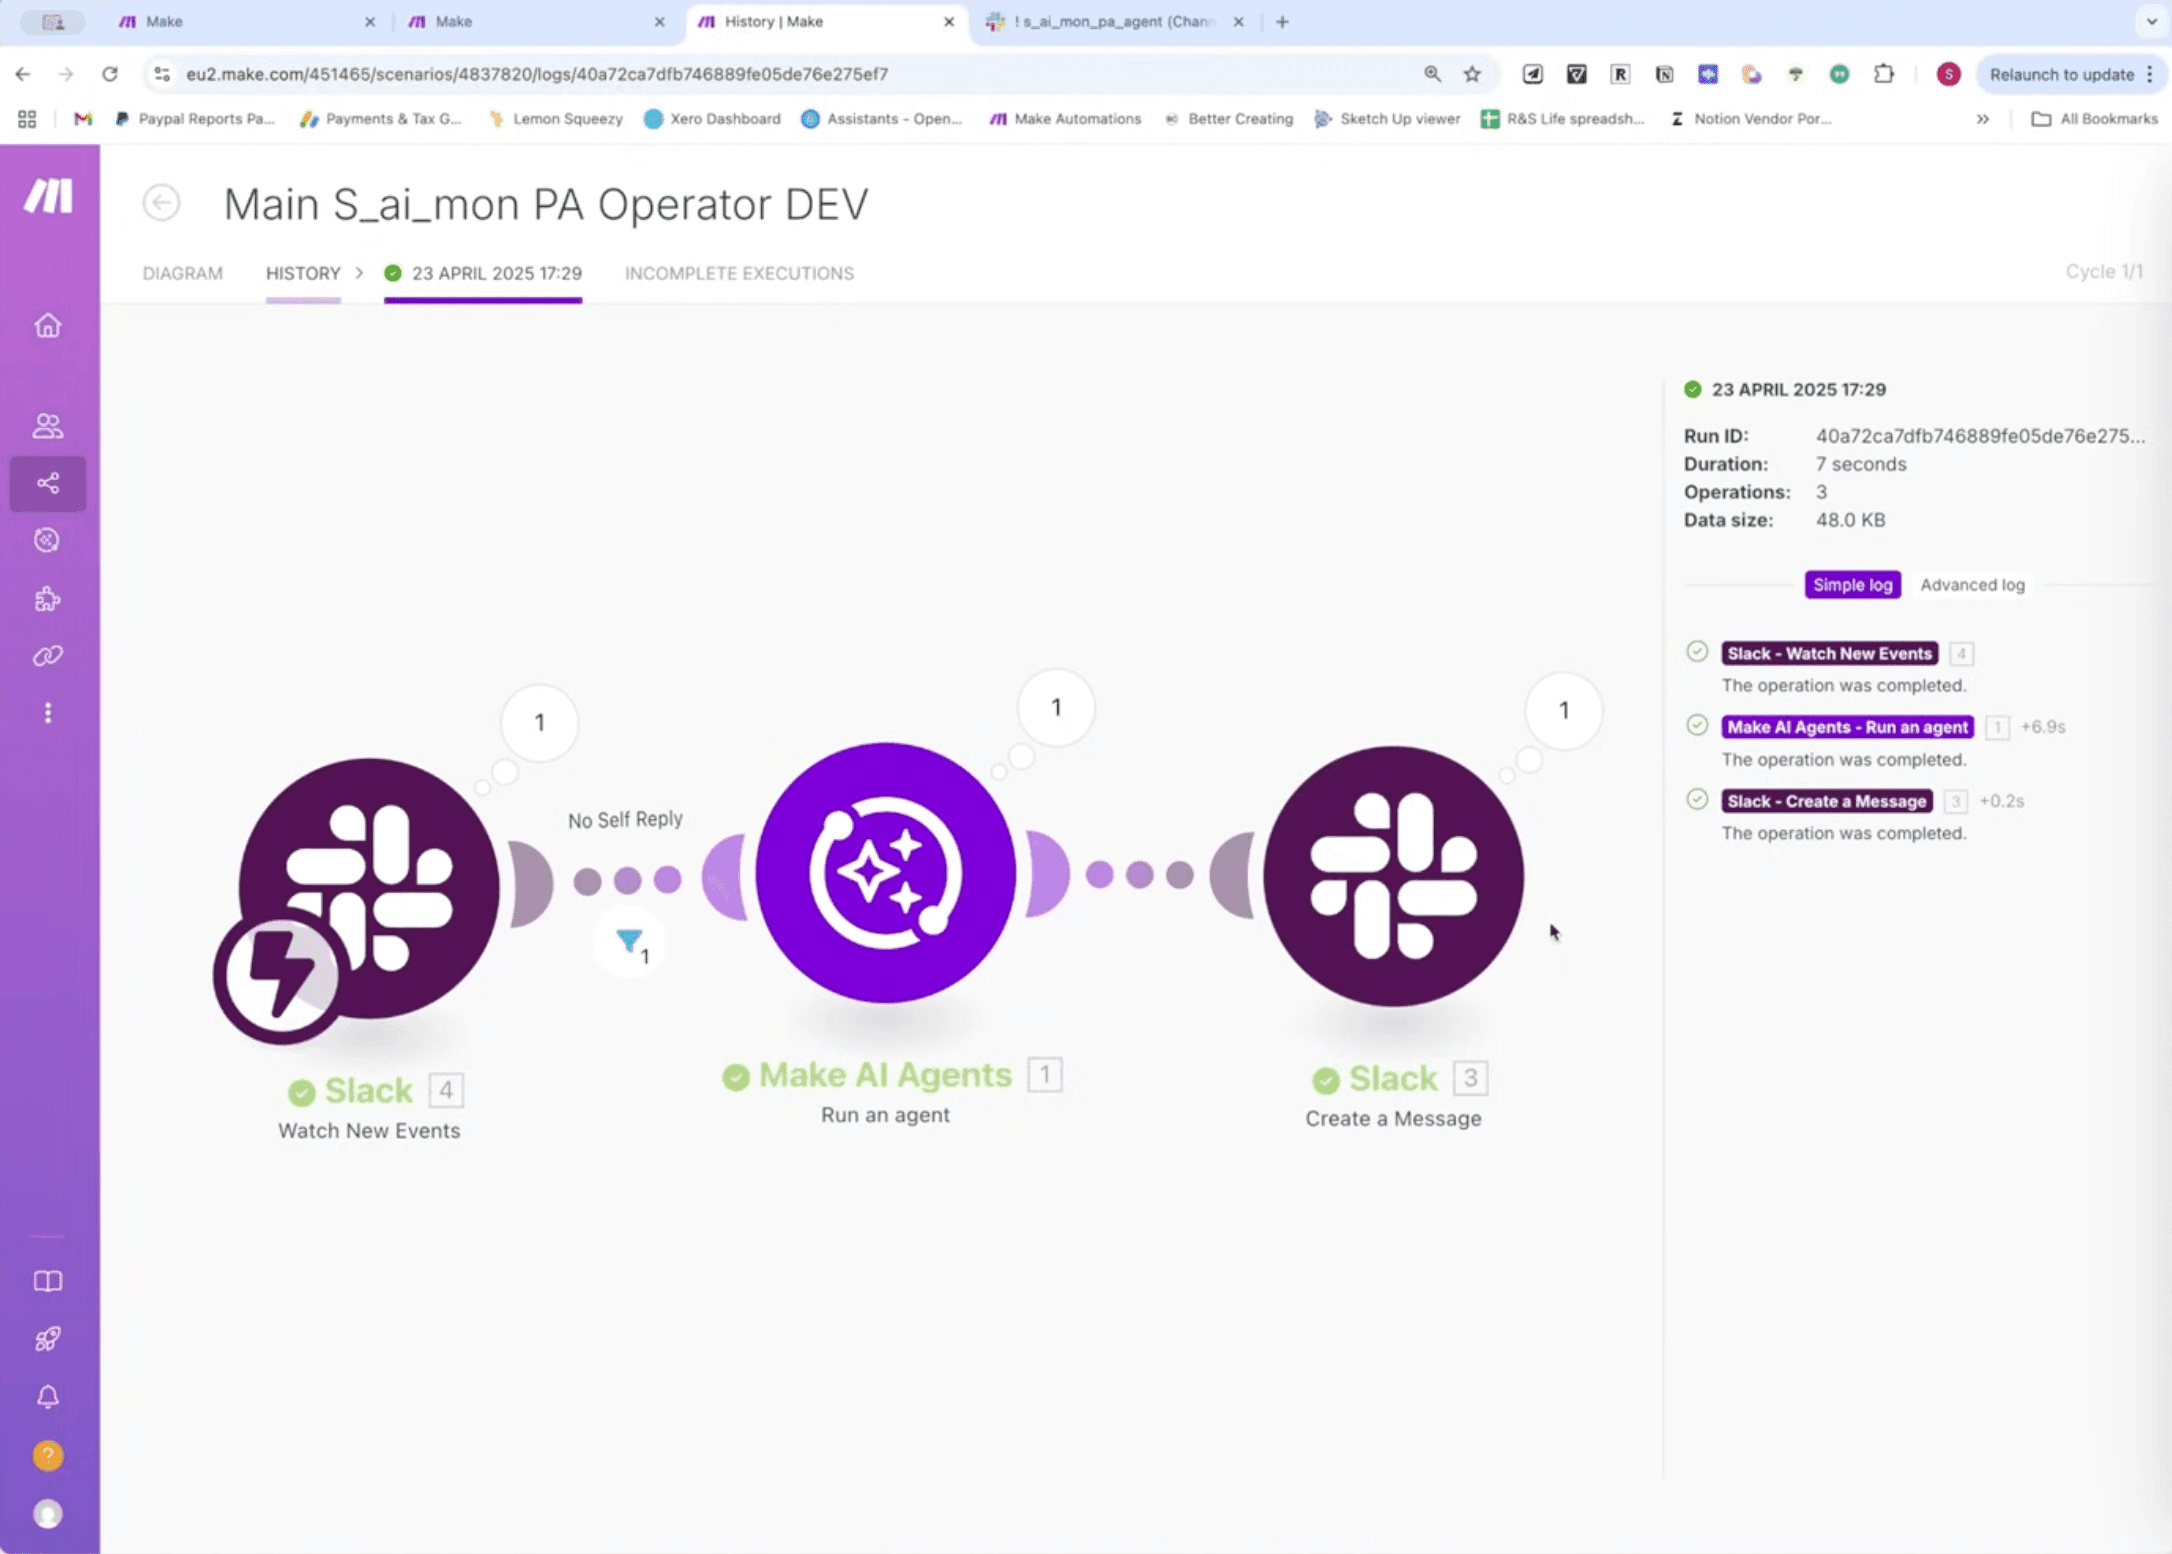This screenshot has height=1554, width=2172.
Task: Switch to the Diagram tab
Action: coord(182,273)
